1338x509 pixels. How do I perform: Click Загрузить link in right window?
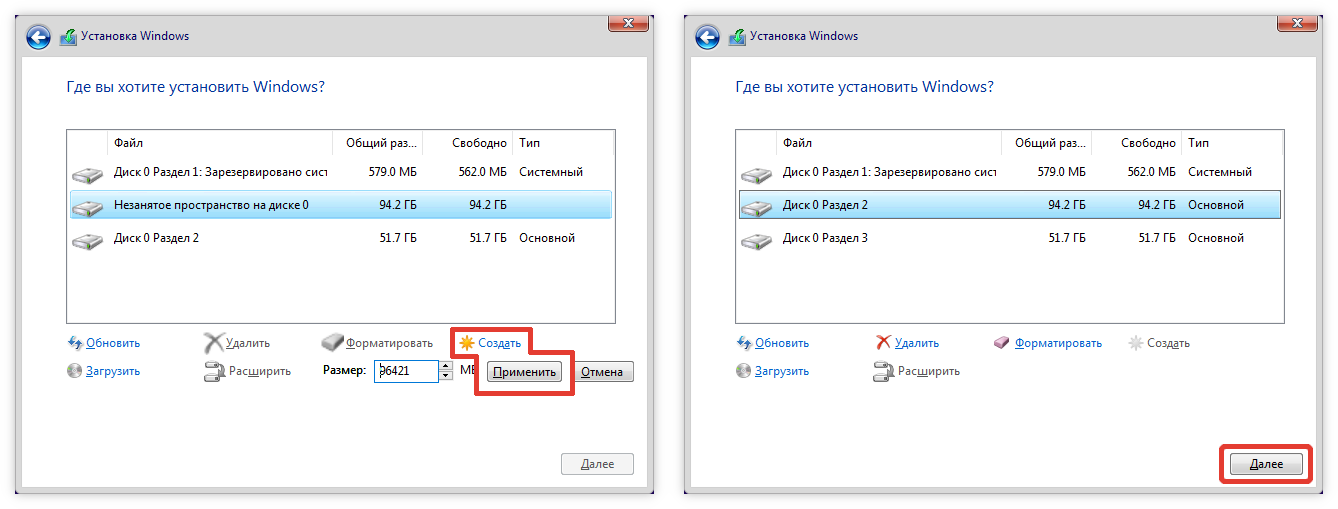pyautogui.click(x=782, y=371)
